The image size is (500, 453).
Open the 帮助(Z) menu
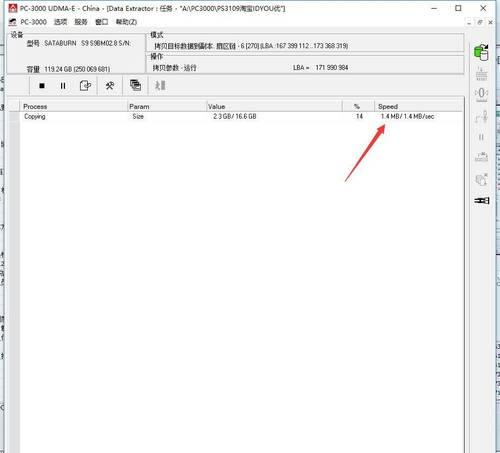tap(126, 22)
